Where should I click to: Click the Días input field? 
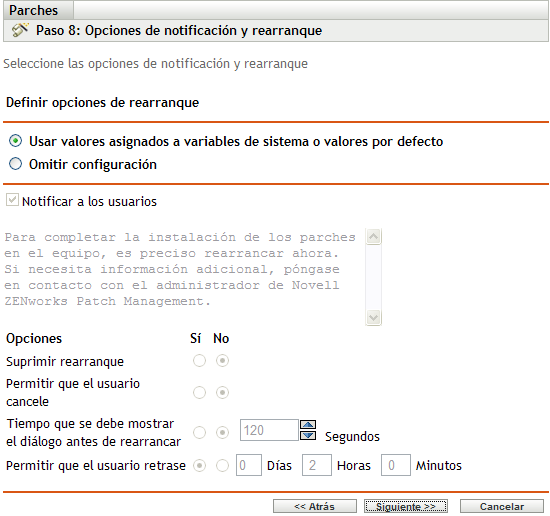point(249,465)
